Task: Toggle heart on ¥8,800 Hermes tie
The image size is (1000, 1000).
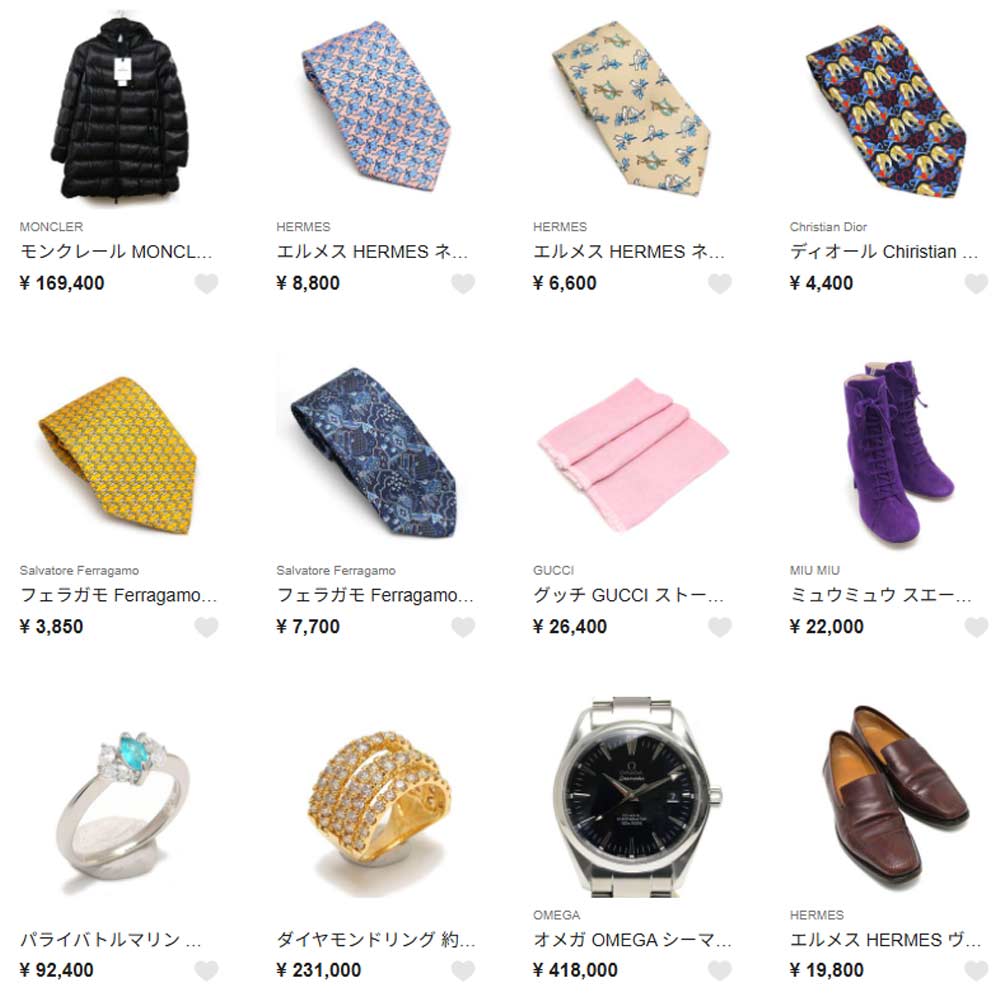Action: (463, 283)
